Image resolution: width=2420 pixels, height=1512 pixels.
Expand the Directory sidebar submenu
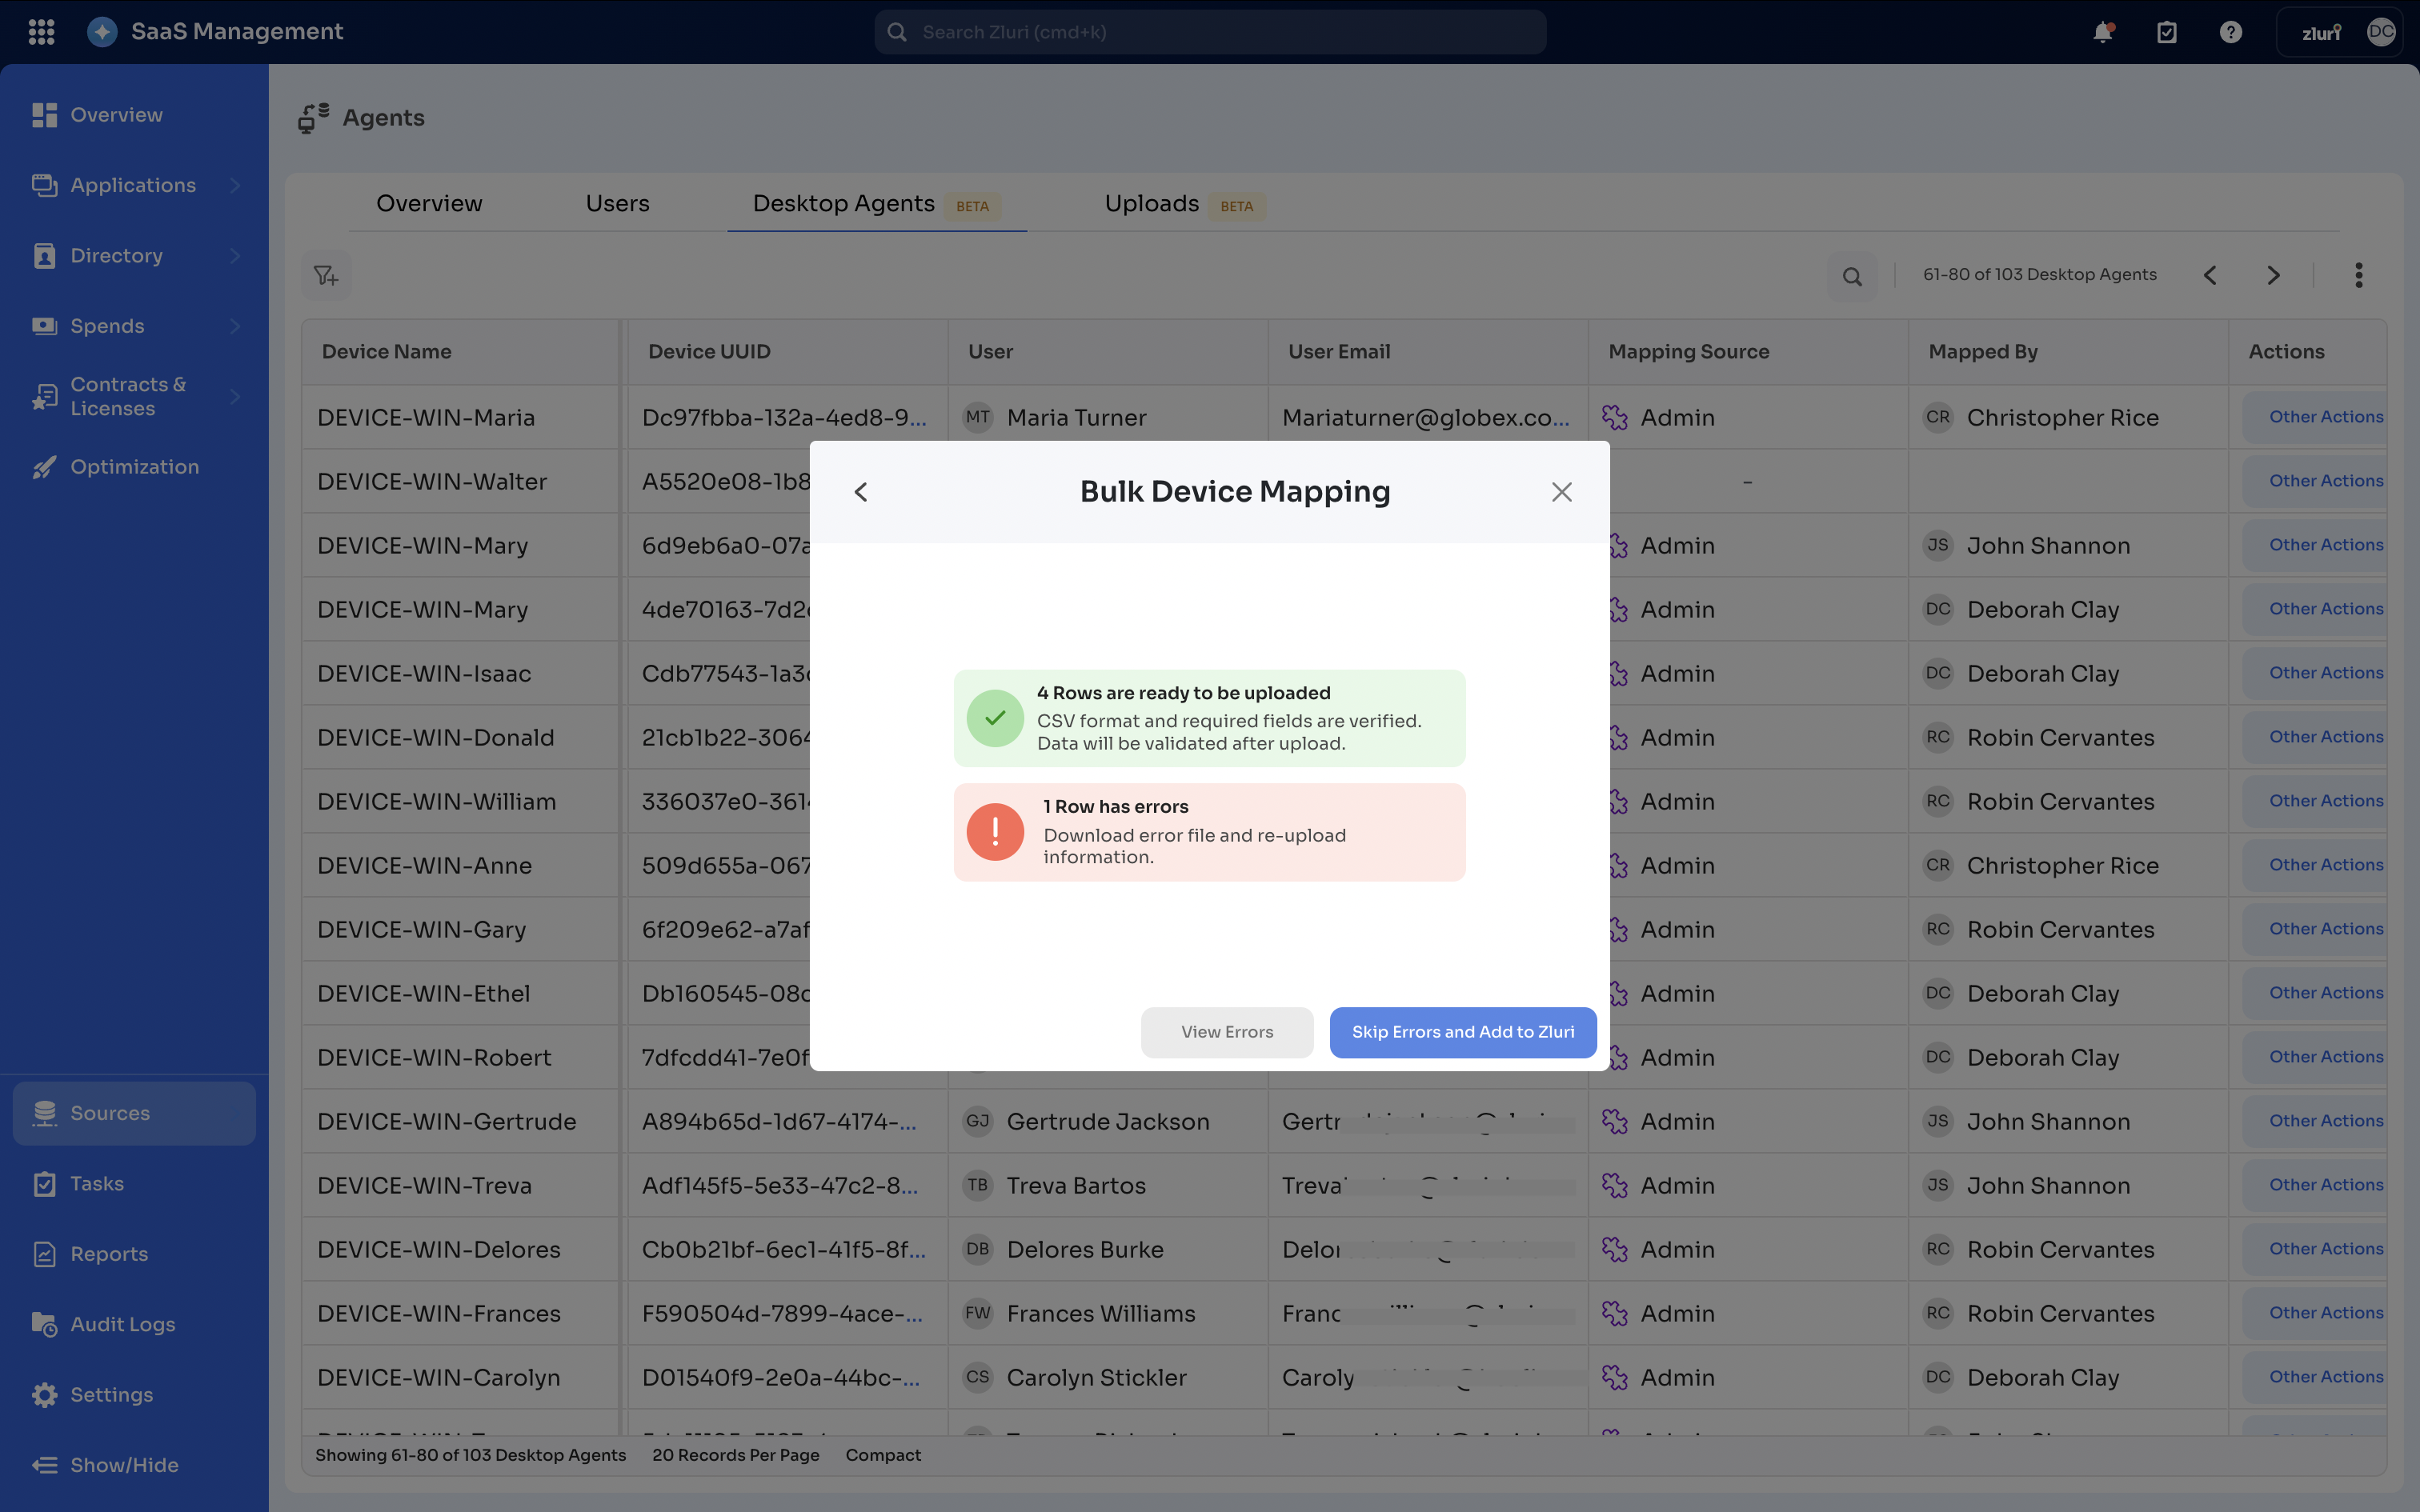235,256
